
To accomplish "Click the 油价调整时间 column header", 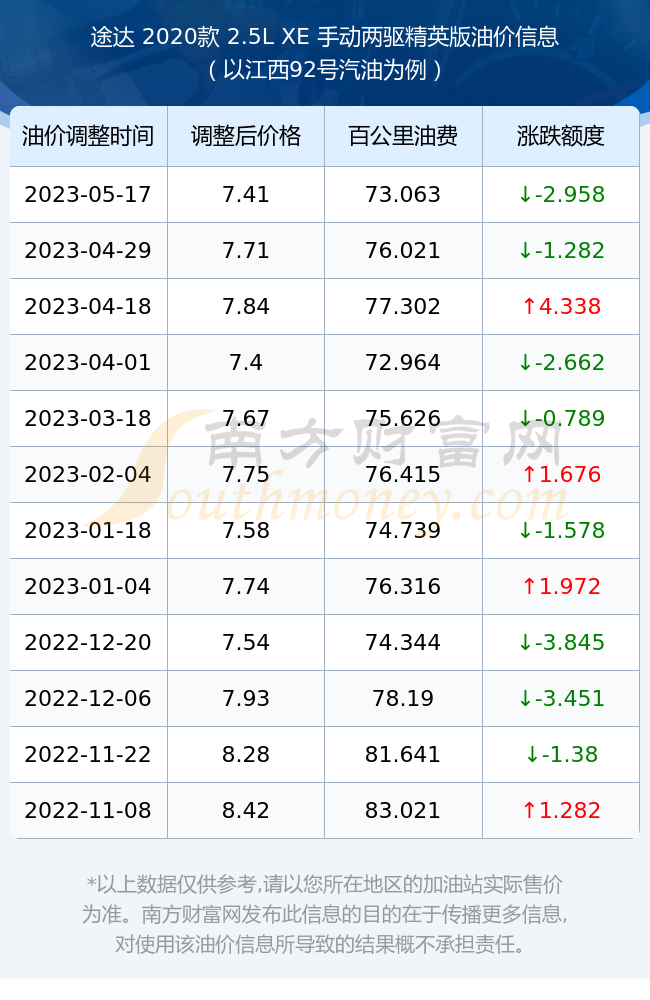I will (x=88, y=136).
